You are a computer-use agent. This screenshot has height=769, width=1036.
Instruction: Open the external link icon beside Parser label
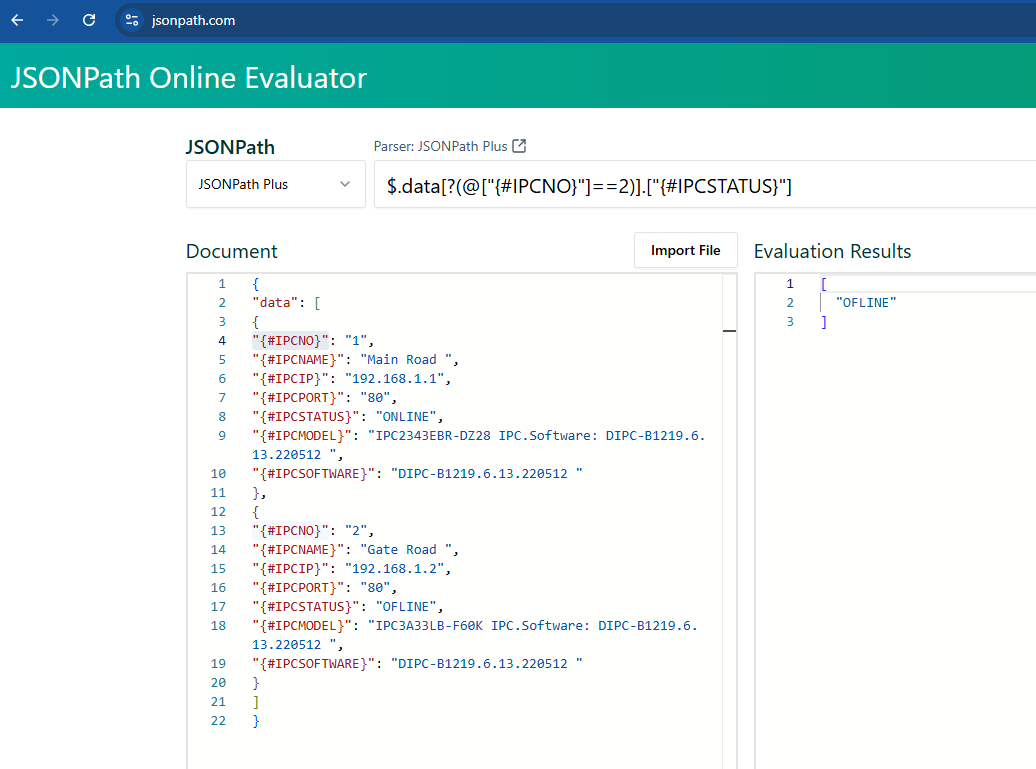pos(519,146)
